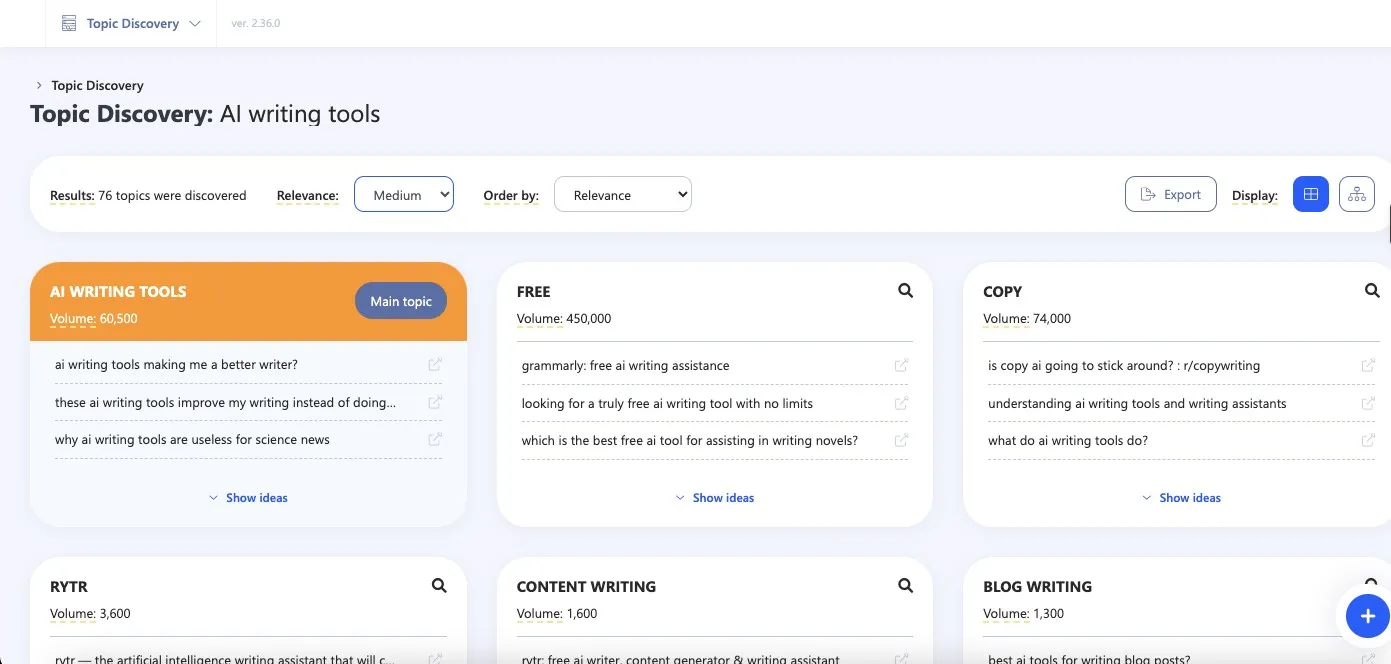The width and height of the screenshot is (1391, 664).
Task: Expand Show ideas in AI WRITING TOOLS card
Action: coord(248,497)
